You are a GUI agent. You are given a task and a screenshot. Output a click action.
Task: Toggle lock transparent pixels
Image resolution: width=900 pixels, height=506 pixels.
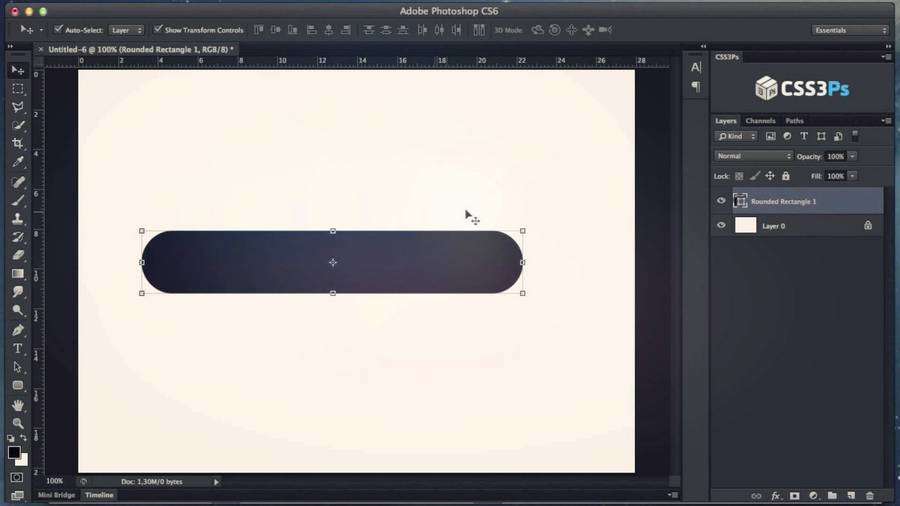click(x=739, y=176)
